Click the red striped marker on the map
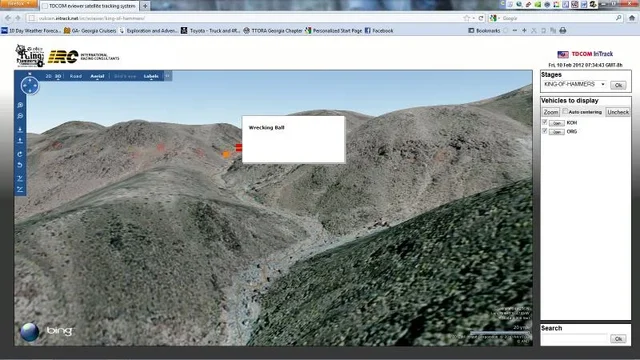Screen dimensions: 640x360 (239, 147)
